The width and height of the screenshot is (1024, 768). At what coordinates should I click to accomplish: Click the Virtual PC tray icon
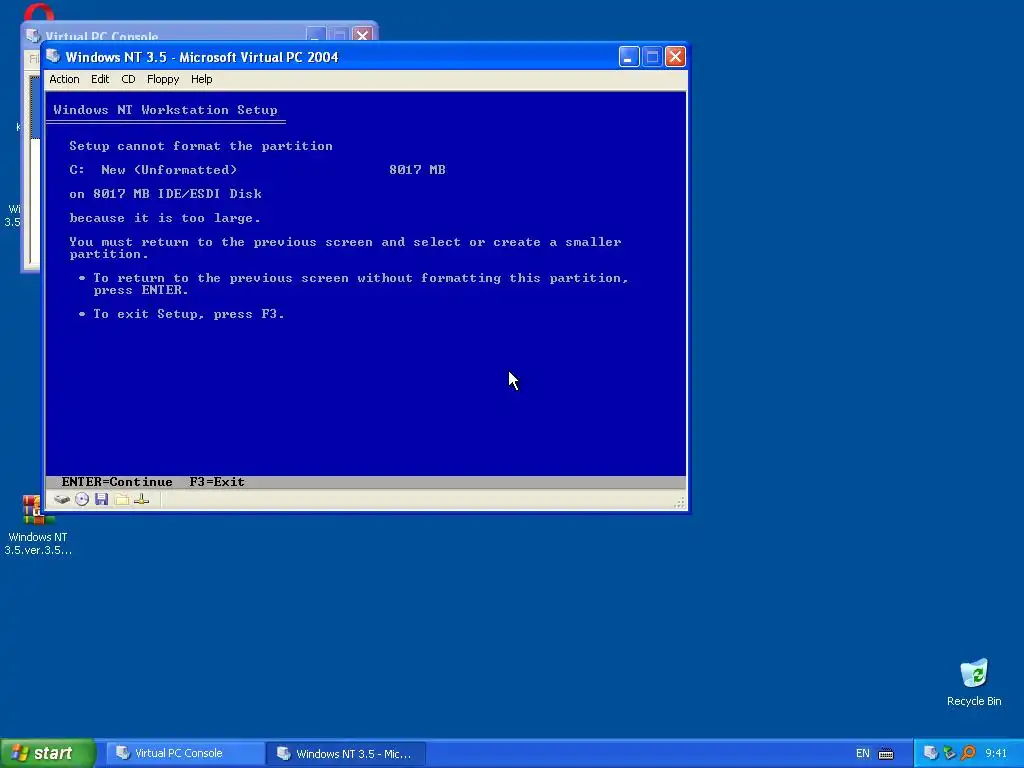[931, 753]
